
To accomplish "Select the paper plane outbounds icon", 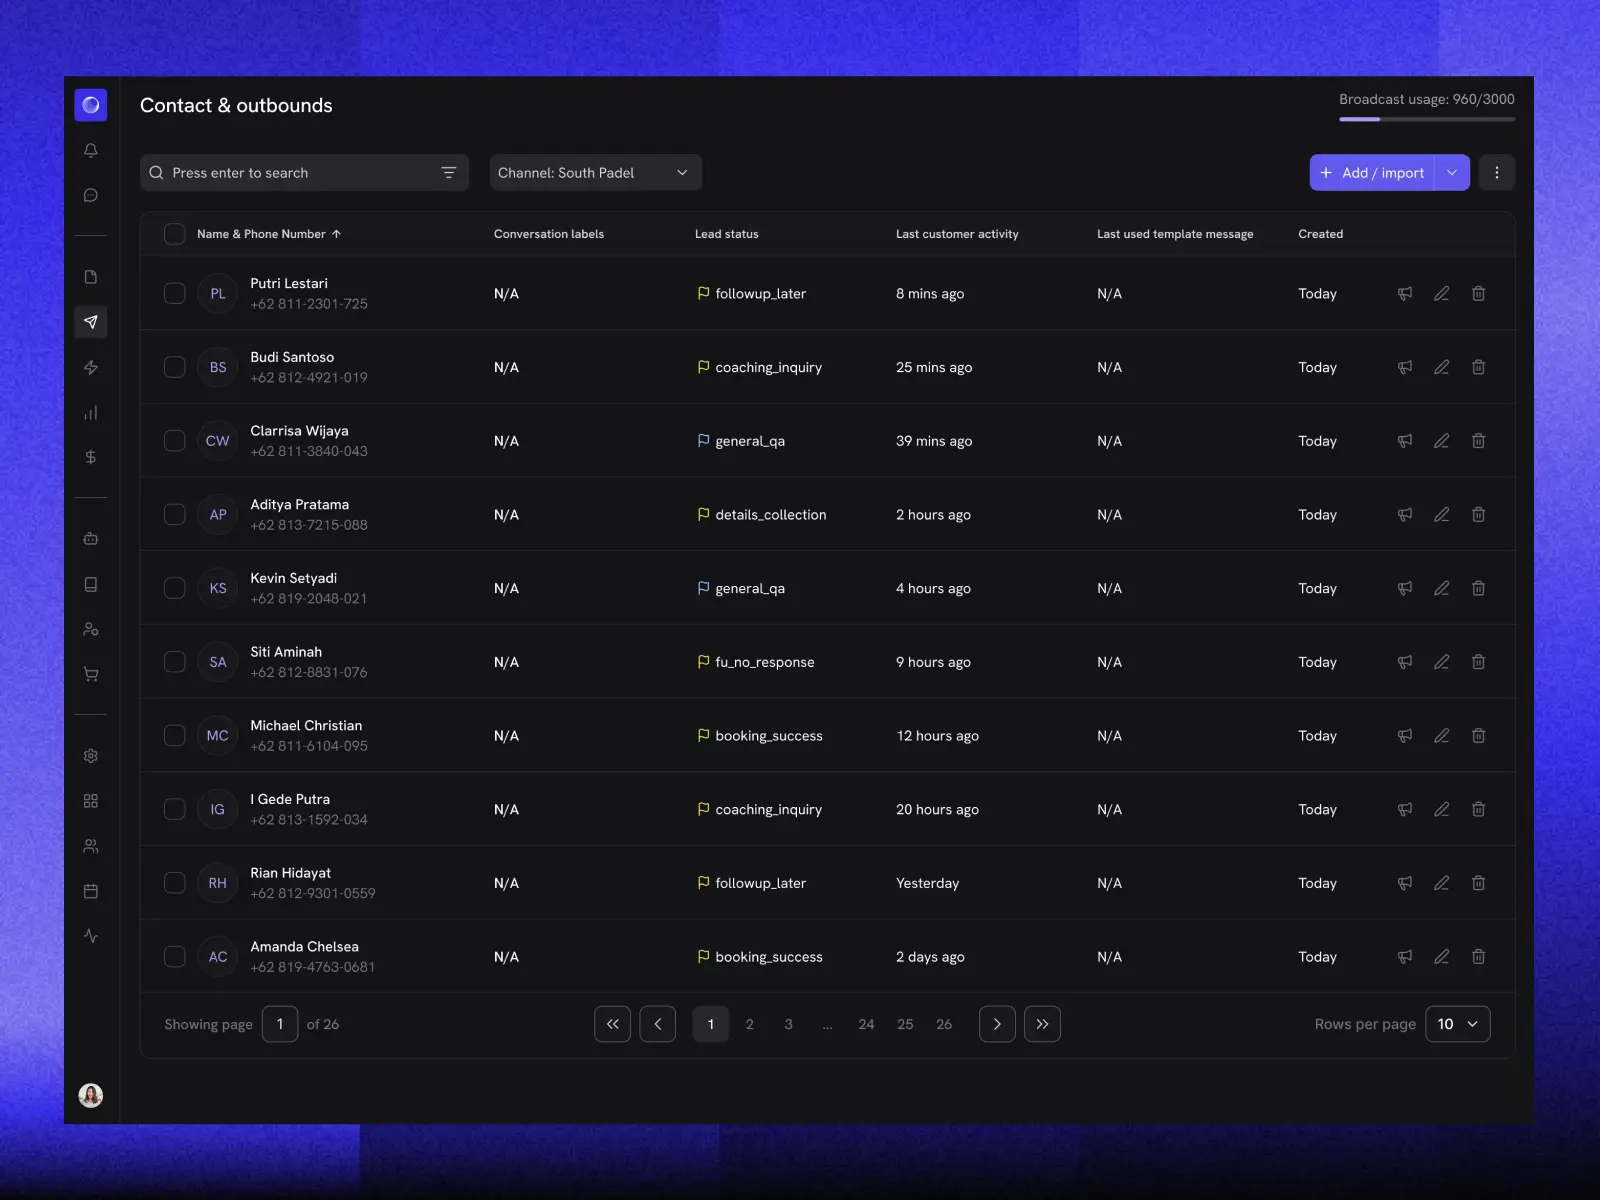I will click(x=91, y=322).
